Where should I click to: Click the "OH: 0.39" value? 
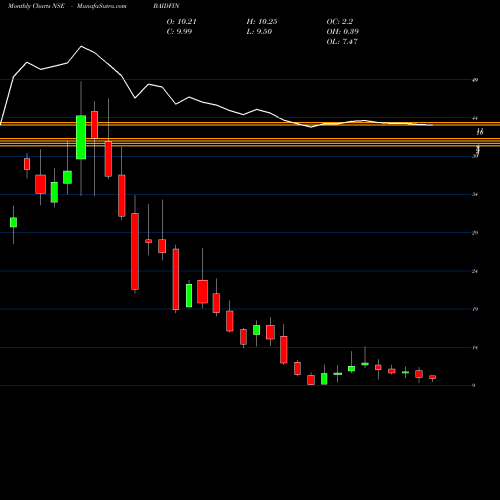click(x=343, y=32)
